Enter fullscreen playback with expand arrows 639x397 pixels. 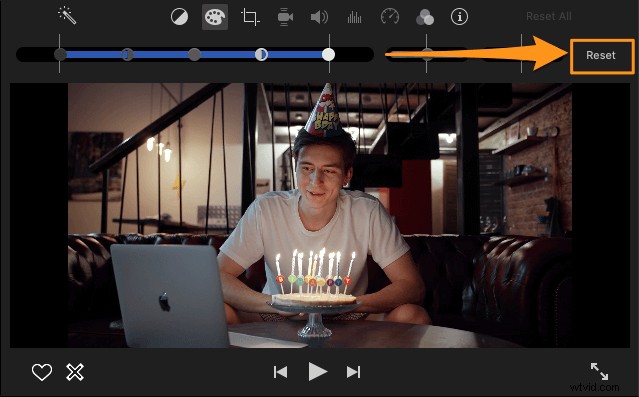tap(599, 371)
